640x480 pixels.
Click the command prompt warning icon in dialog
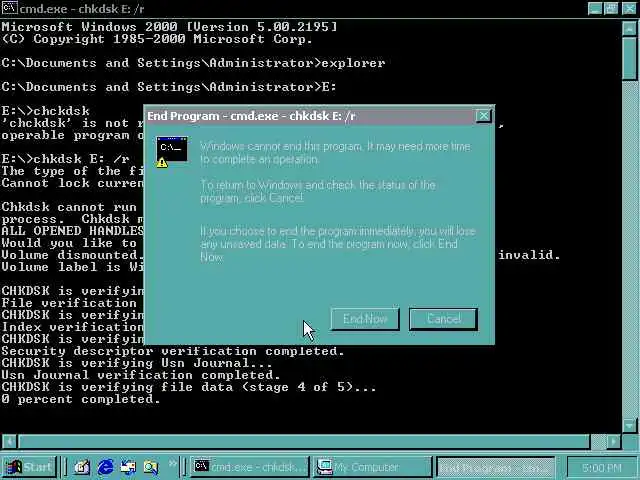pyautogui.click(x=172, y=151)
